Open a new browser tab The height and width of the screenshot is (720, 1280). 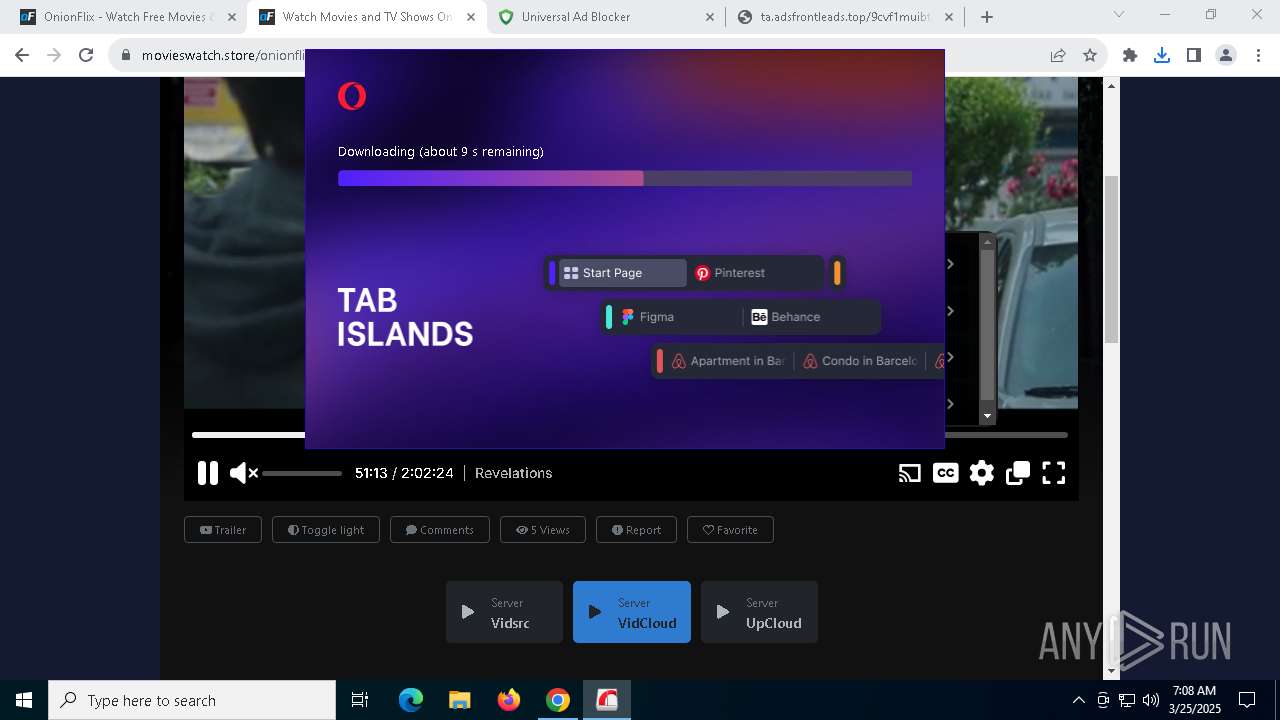987,17
